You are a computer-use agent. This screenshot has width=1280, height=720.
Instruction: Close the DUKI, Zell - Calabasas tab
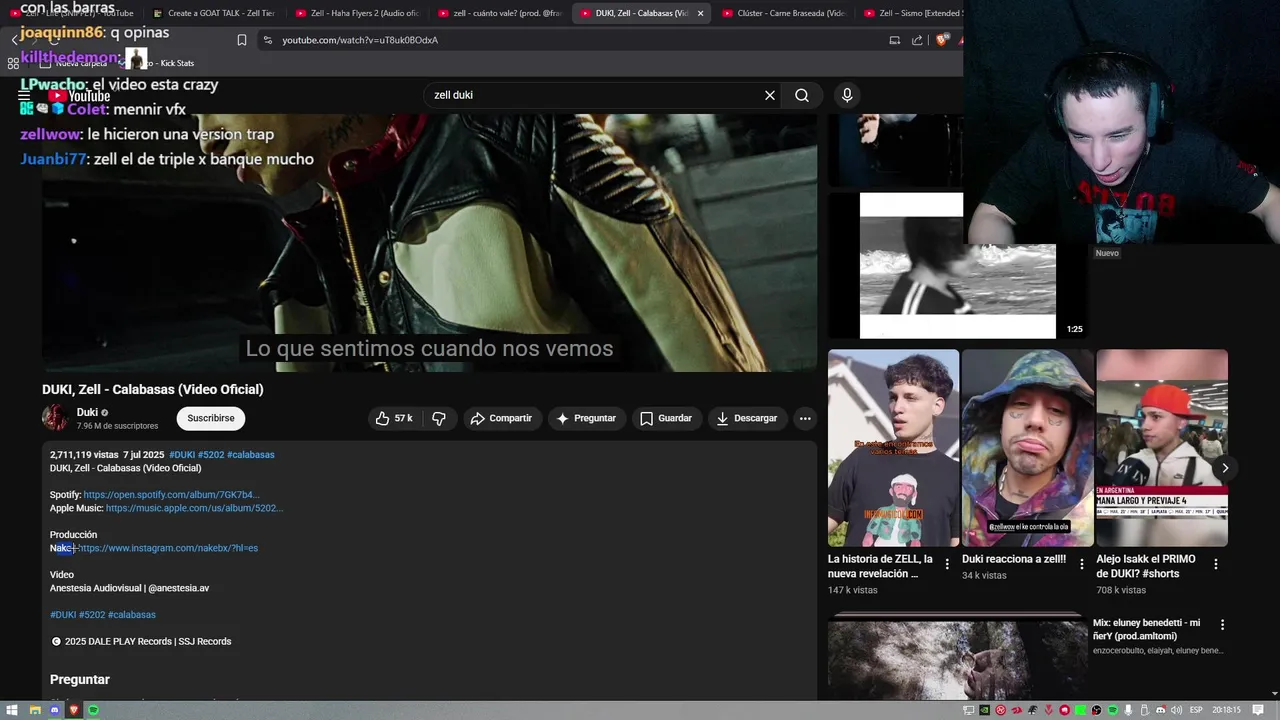pos(700,13)
